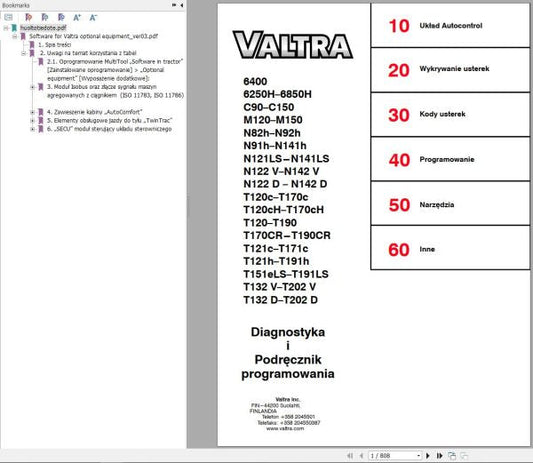Viewport: 533px width, 463px height.
Task: Click the heading Diagnostyka
Action: [x=288, y=332]
